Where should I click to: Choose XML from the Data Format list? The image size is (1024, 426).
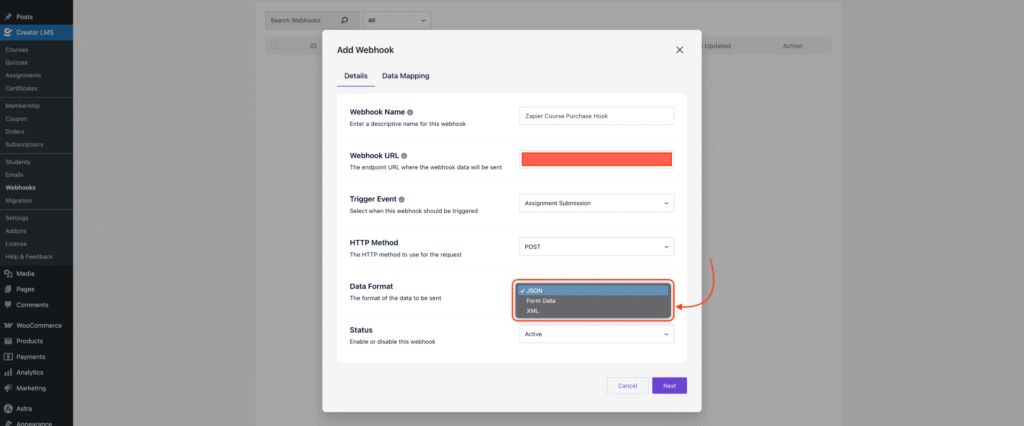(x=533, y=311)
